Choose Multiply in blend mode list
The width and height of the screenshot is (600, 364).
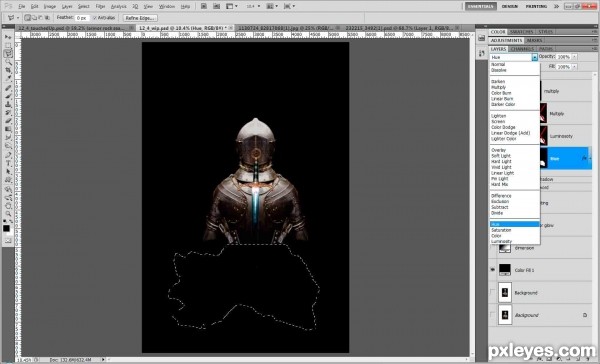(x=499, y=87)
